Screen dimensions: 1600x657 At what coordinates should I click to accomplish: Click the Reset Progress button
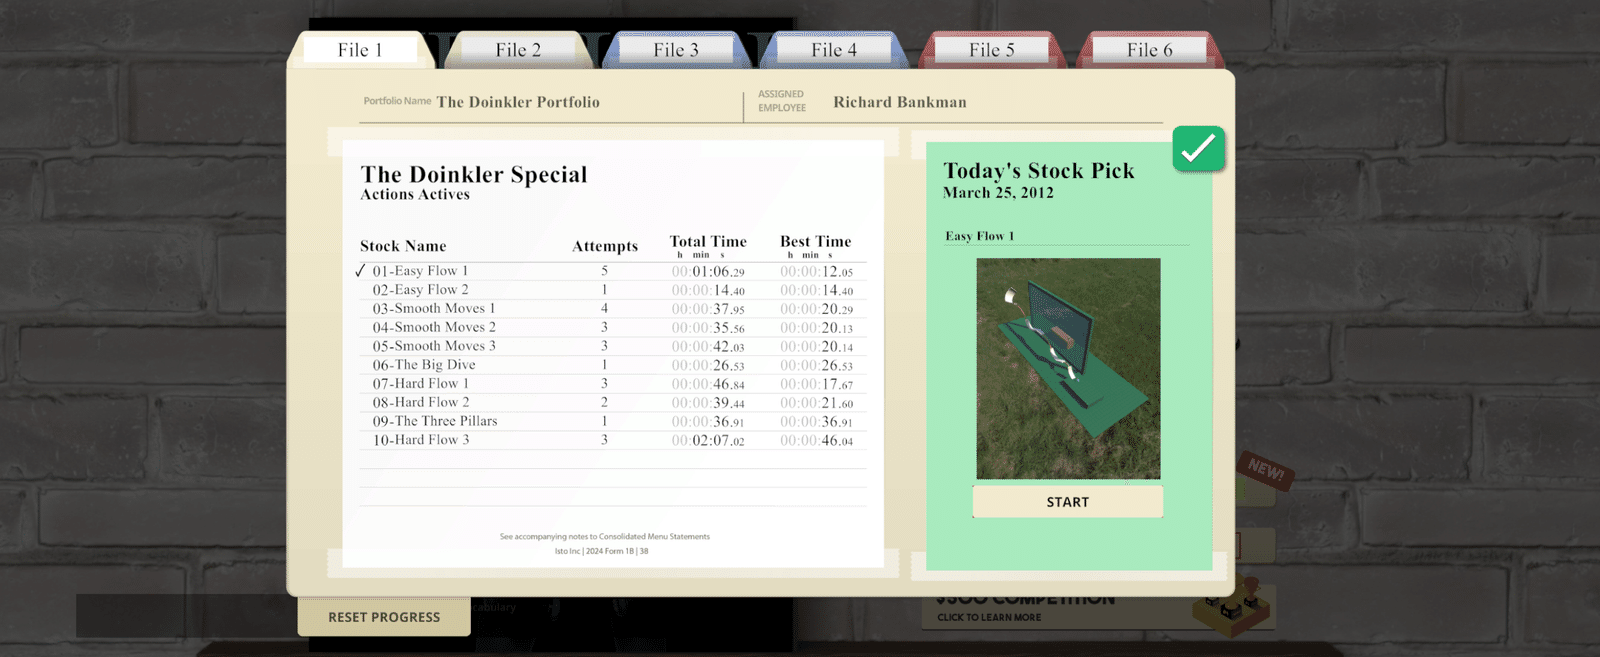click(x=384, y=617)
